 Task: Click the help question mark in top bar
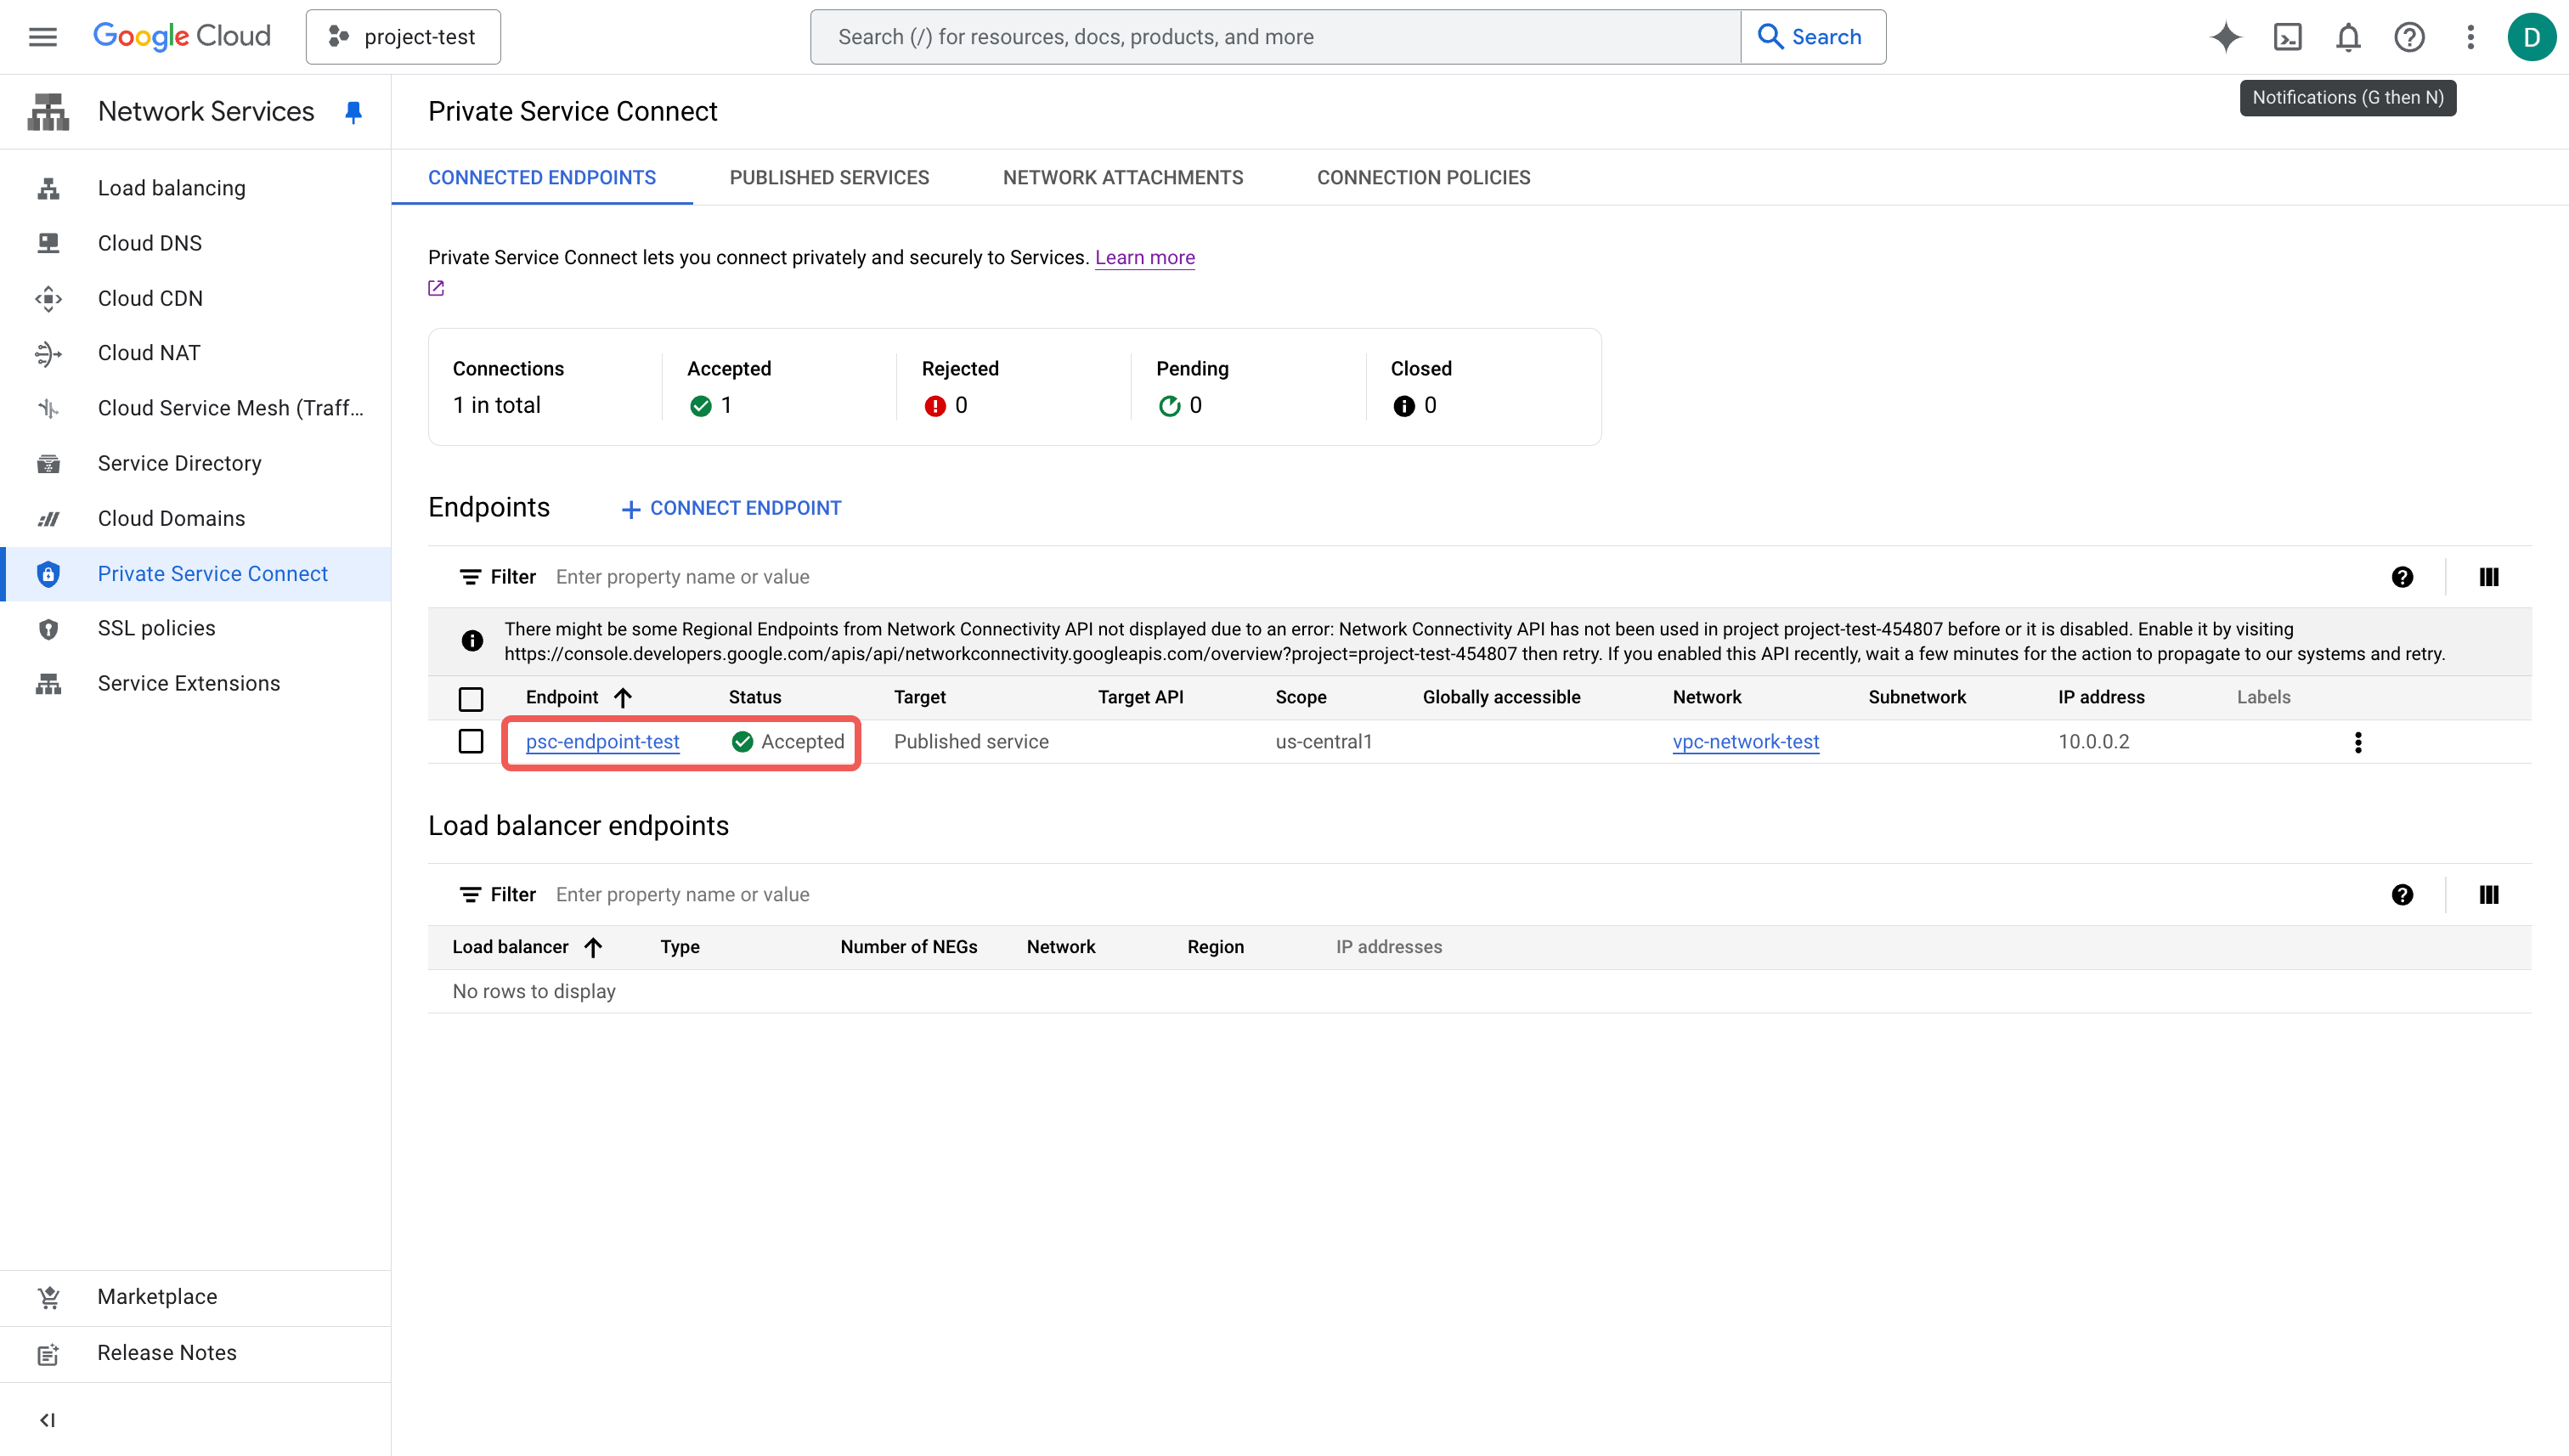point(2409,37)
